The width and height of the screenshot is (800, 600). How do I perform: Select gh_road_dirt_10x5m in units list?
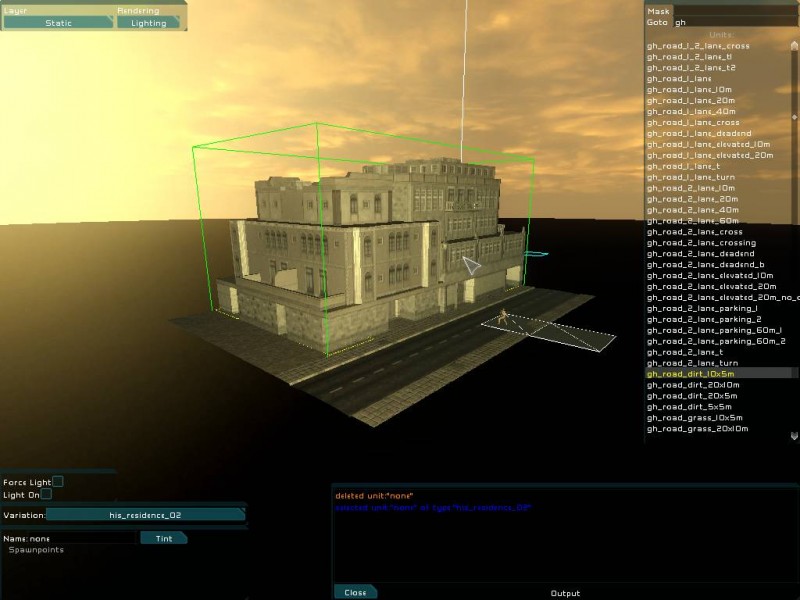(691, 374)
